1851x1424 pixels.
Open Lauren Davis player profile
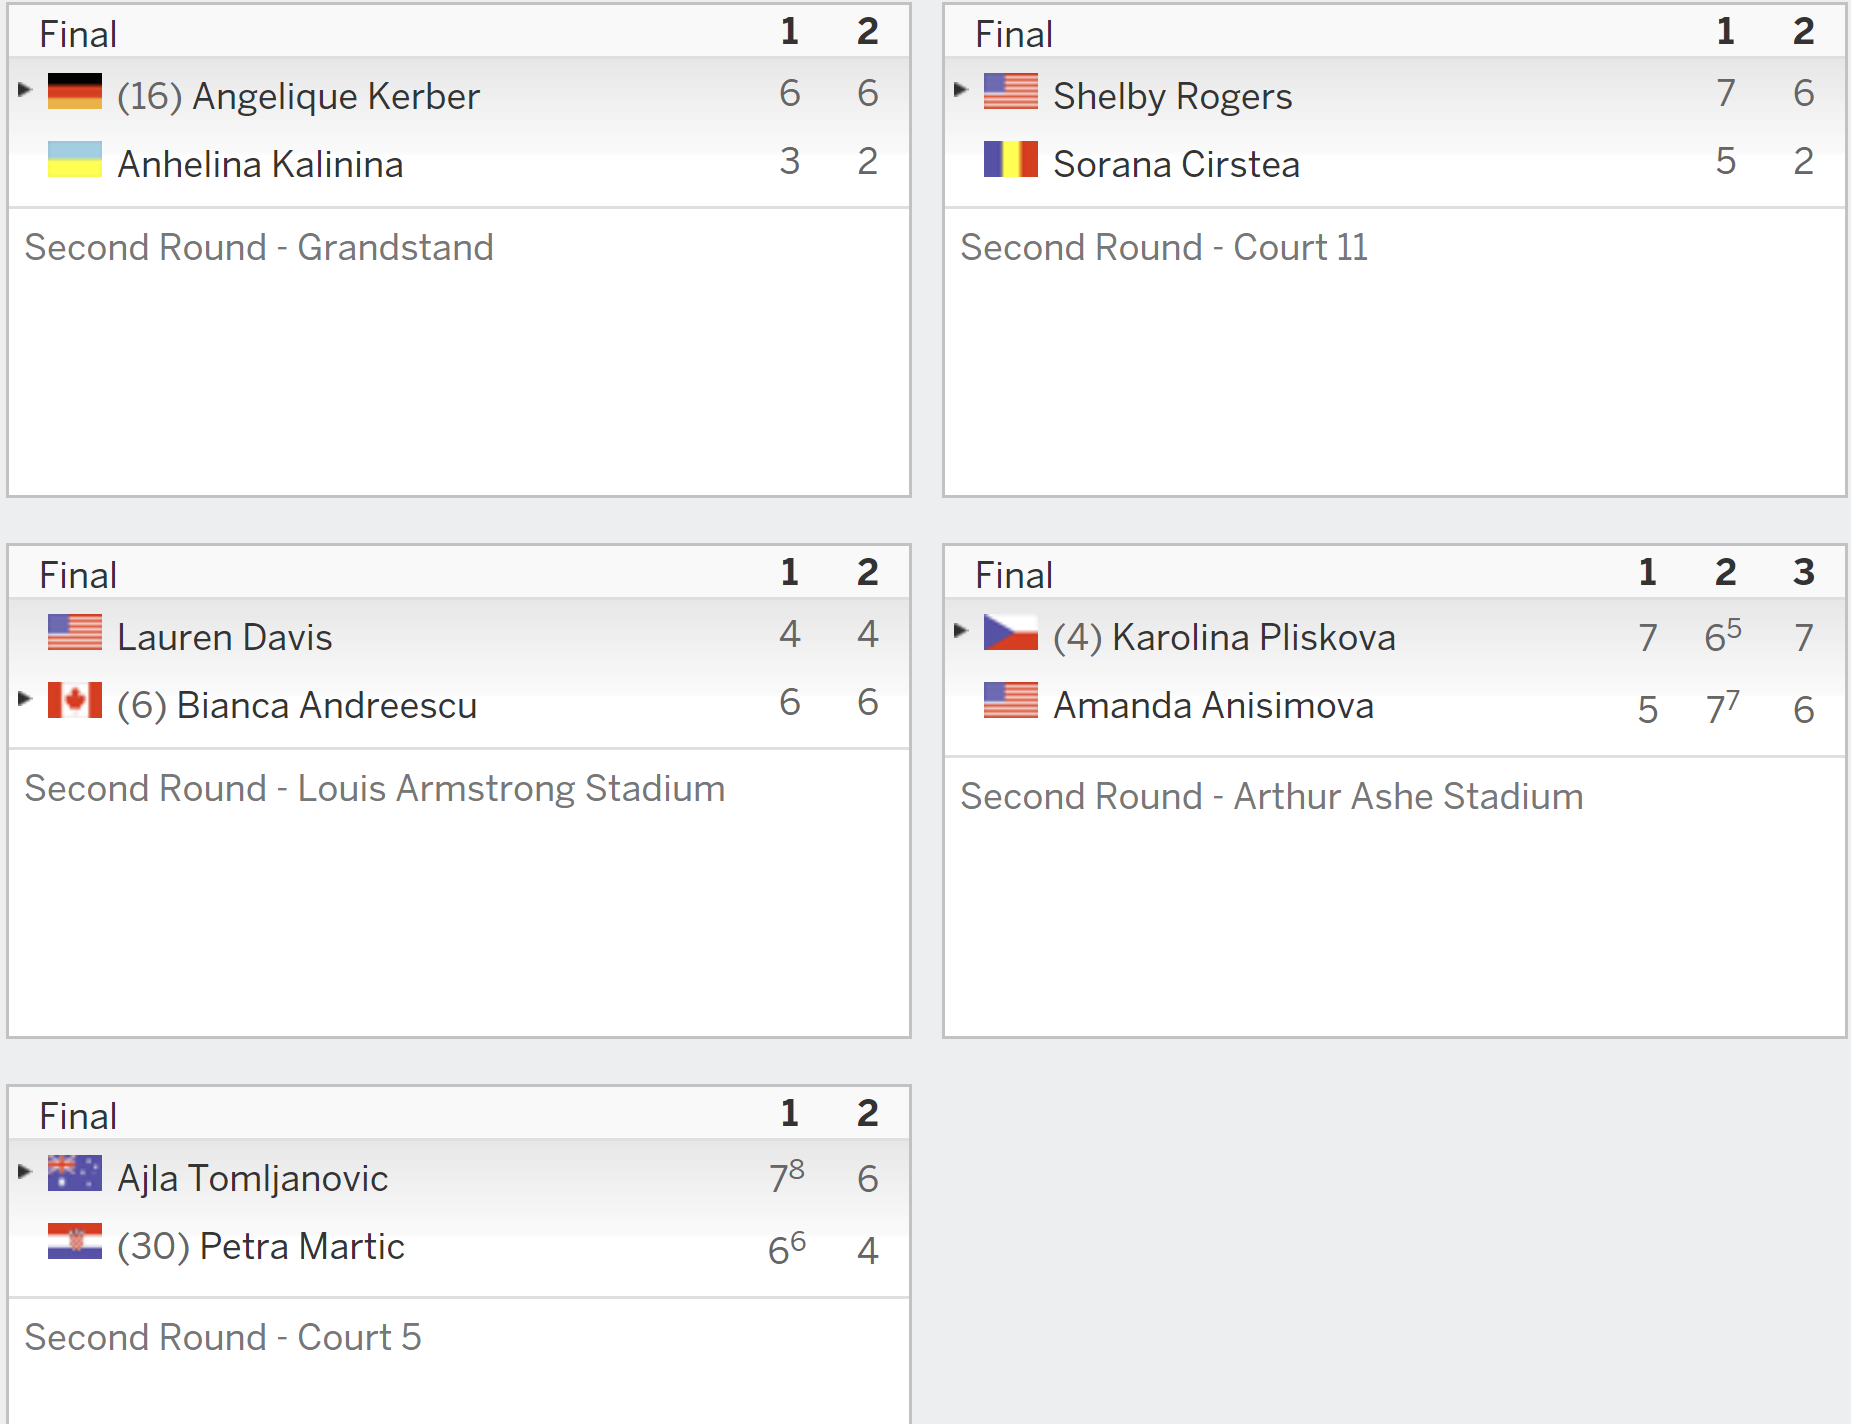tap(225, 637)
